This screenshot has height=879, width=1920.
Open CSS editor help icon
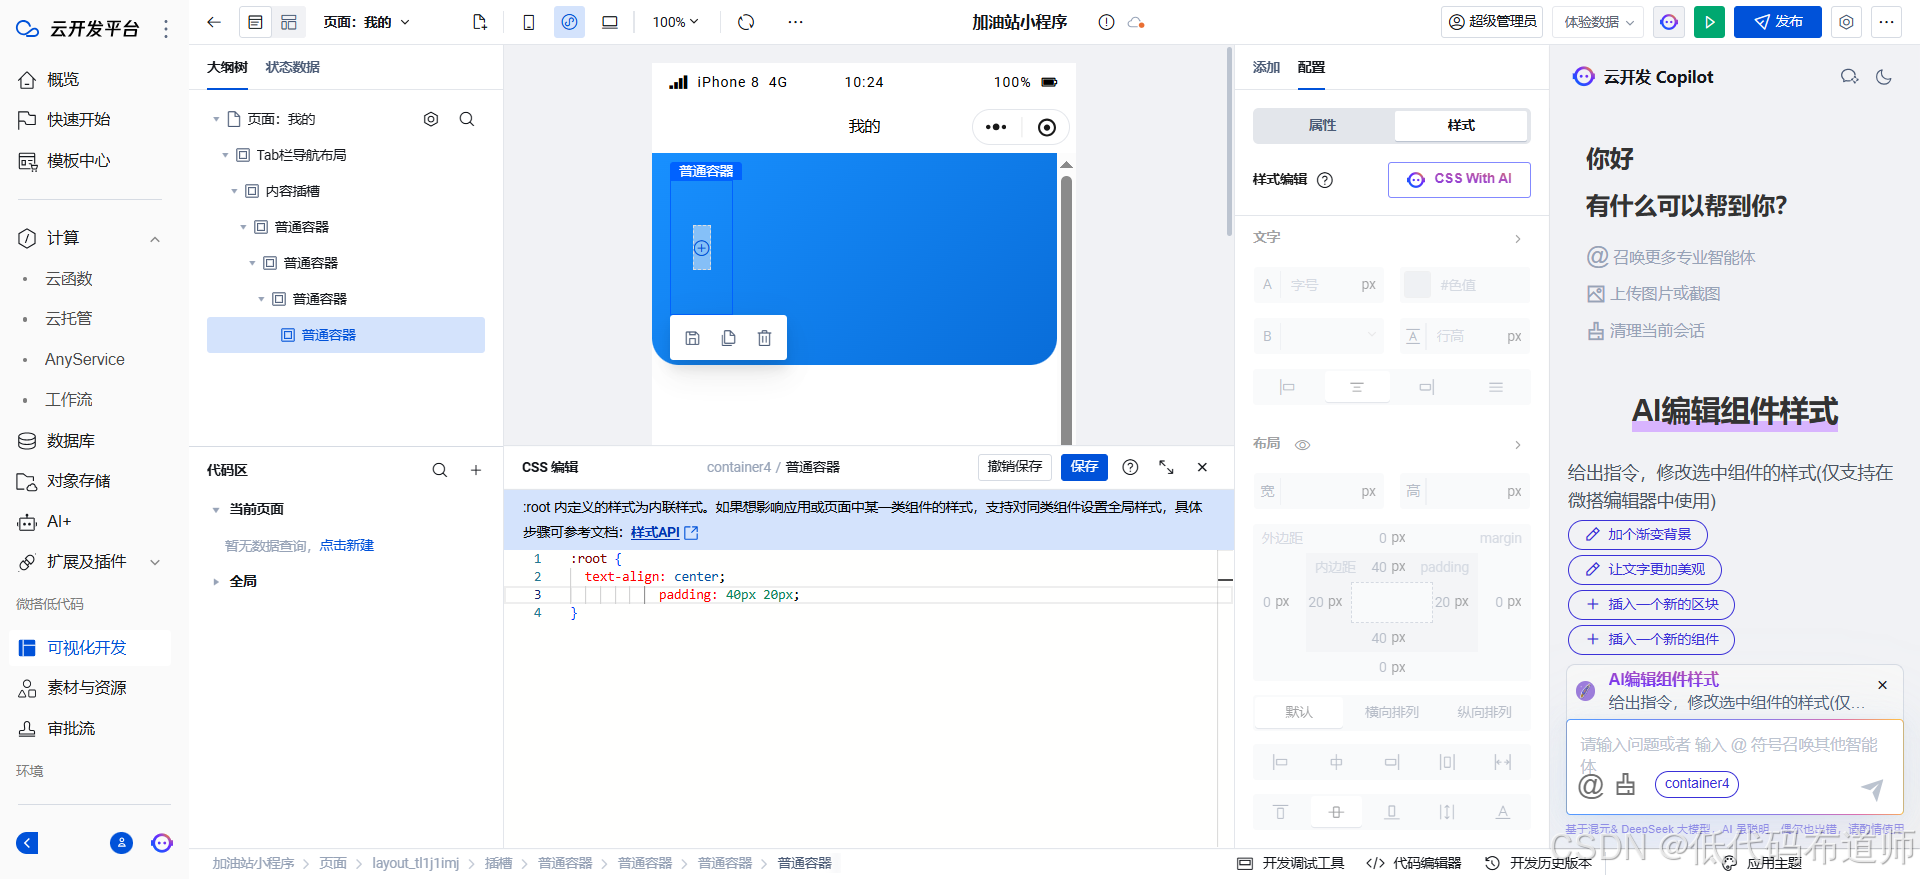coord(1130,467)
